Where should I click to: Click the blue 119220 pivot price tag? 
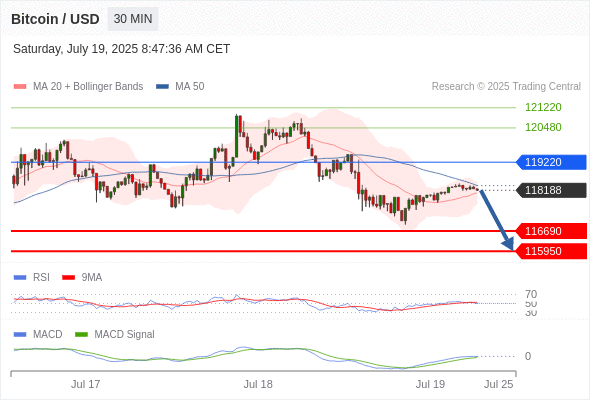click(x=551, y=162)
